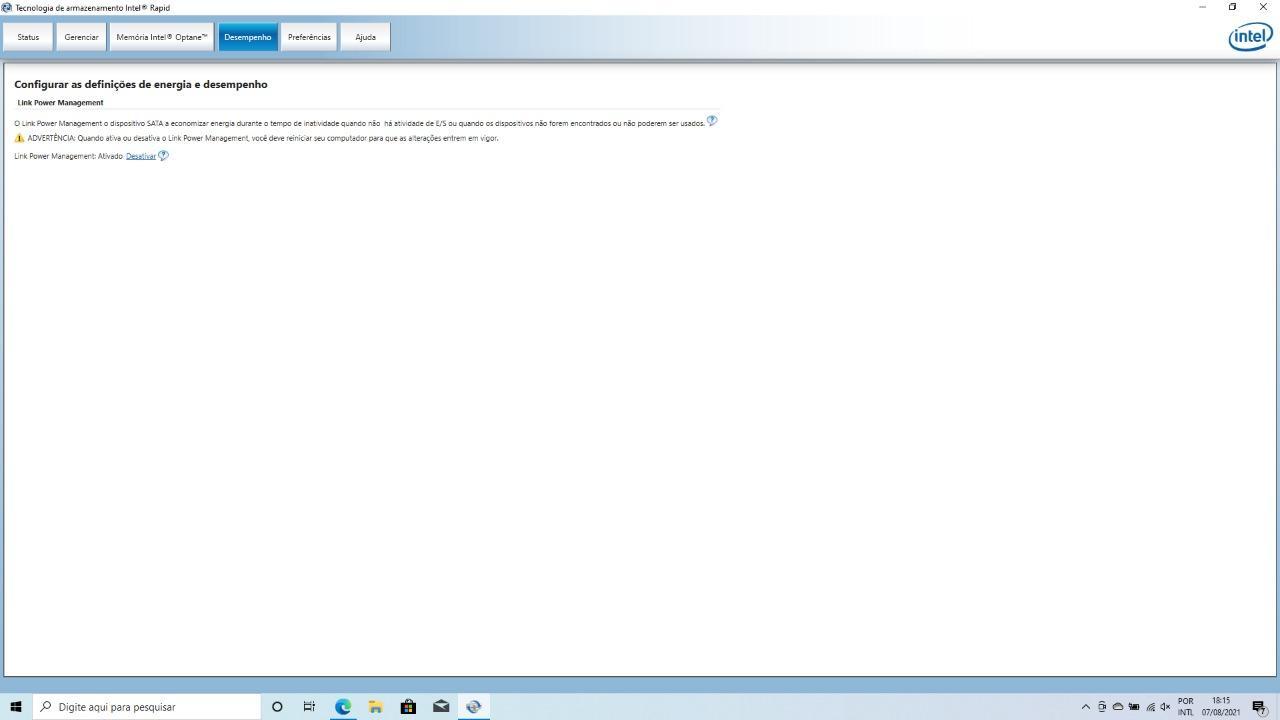
Task: Click the Intel Rapid Storage taskbar icon
Action: 474,707
